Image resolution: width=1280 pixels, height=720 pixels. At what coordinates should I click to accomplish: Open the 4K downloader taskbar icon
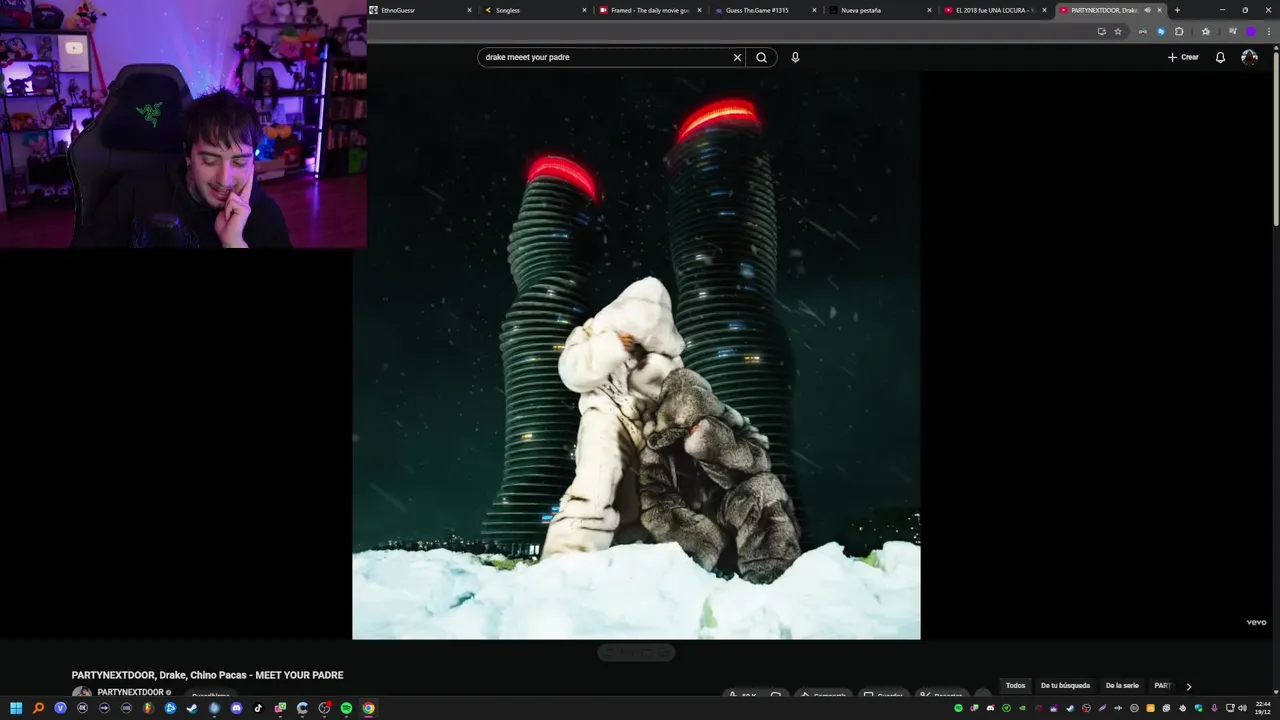(82, 708)
